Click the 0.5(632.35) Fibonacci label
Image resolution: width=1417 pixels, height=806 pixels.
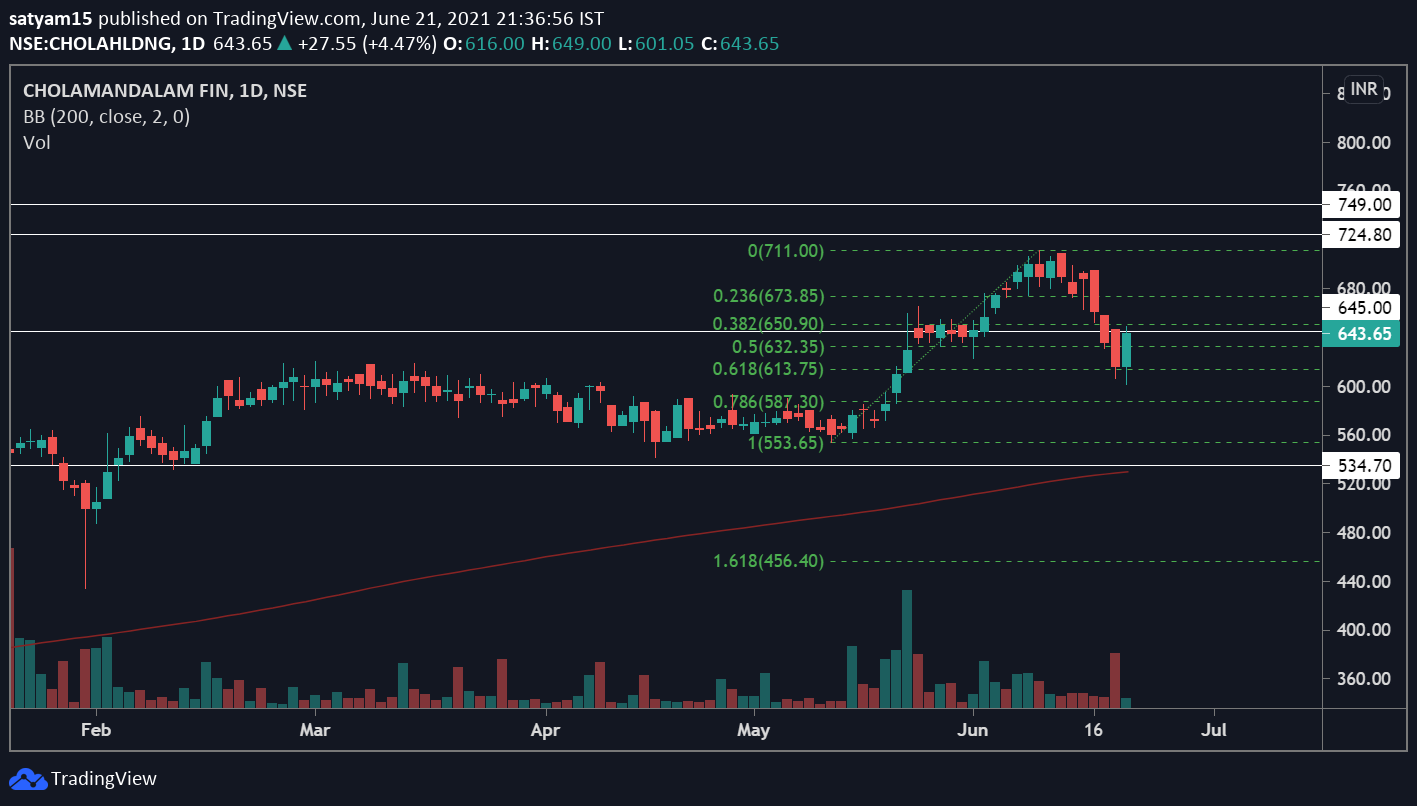coord(778,347)
